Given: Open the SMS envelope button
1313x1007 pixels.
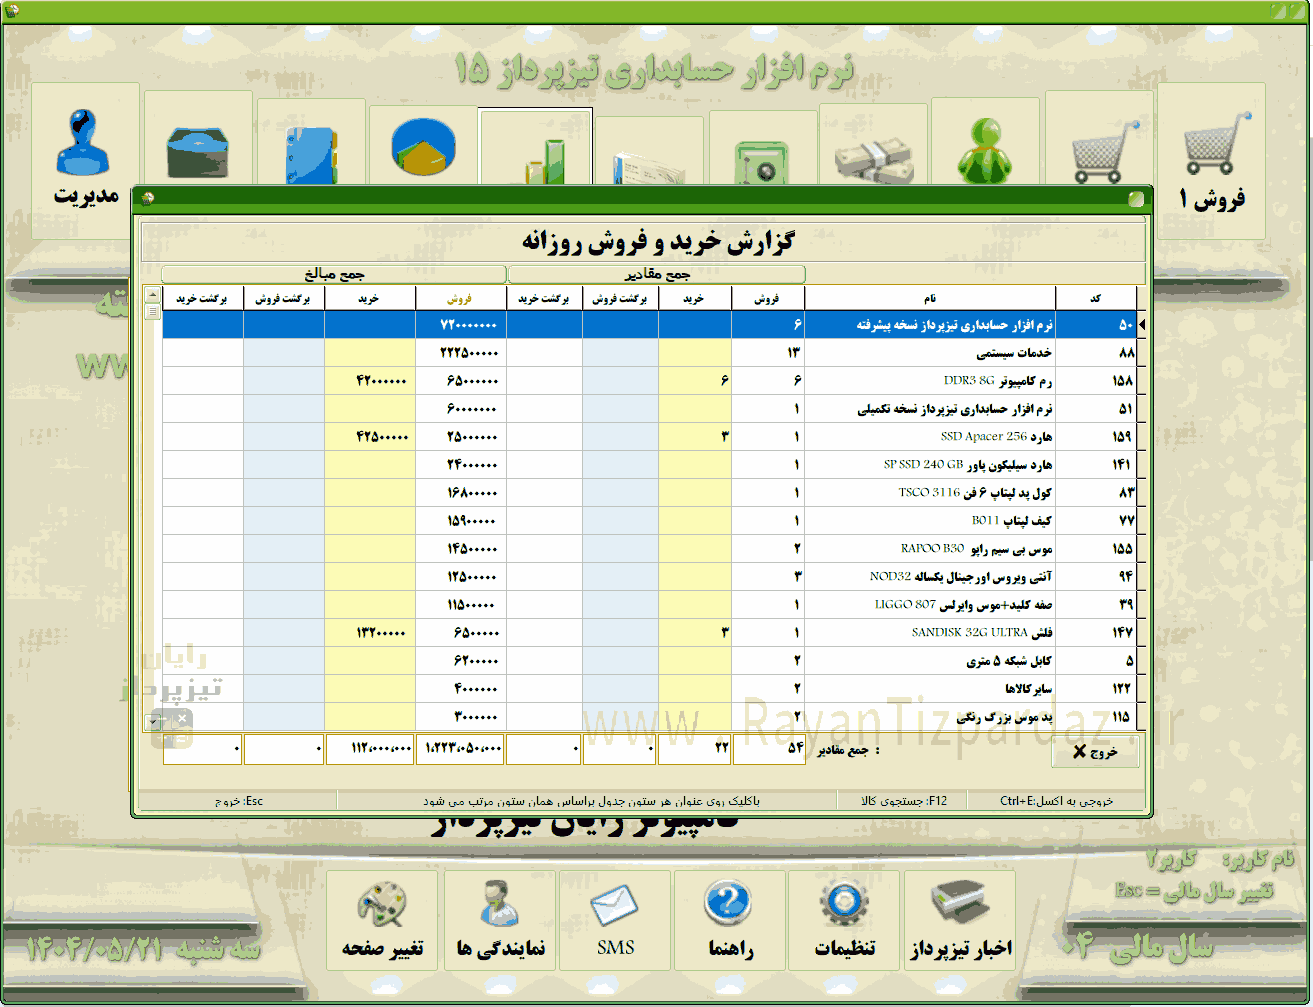Looking at the screenshot, I should click(x=615, y=920).
